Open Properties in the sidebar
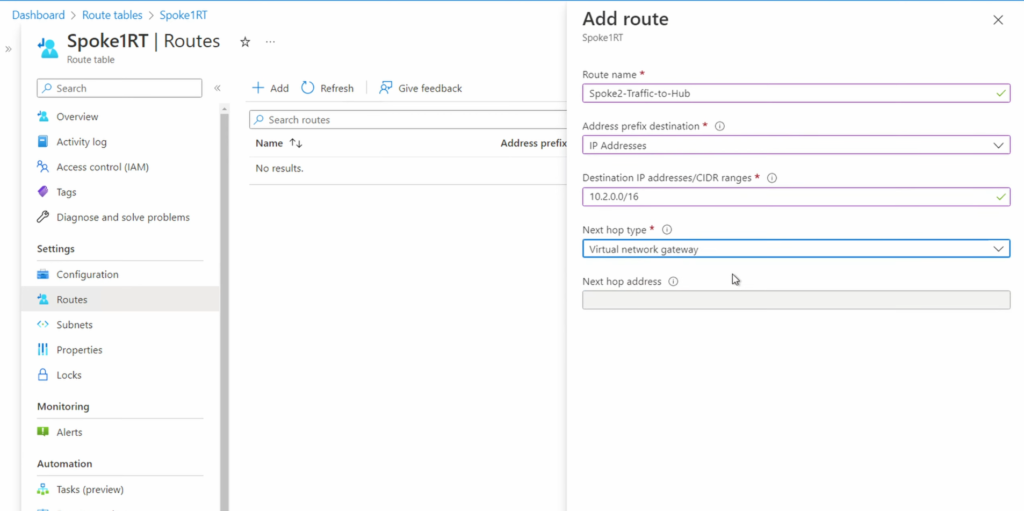 click(79, 350)
